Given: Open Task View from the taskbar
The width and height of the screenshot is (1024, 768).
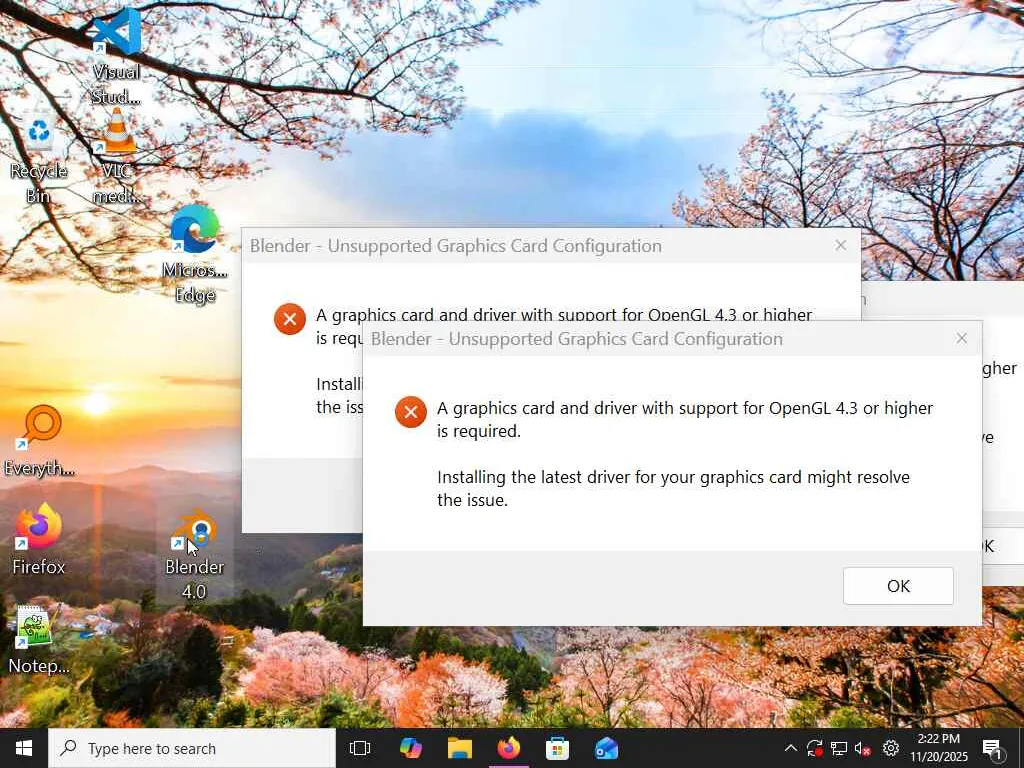Looking at the screenshot, I should point(360,748).
